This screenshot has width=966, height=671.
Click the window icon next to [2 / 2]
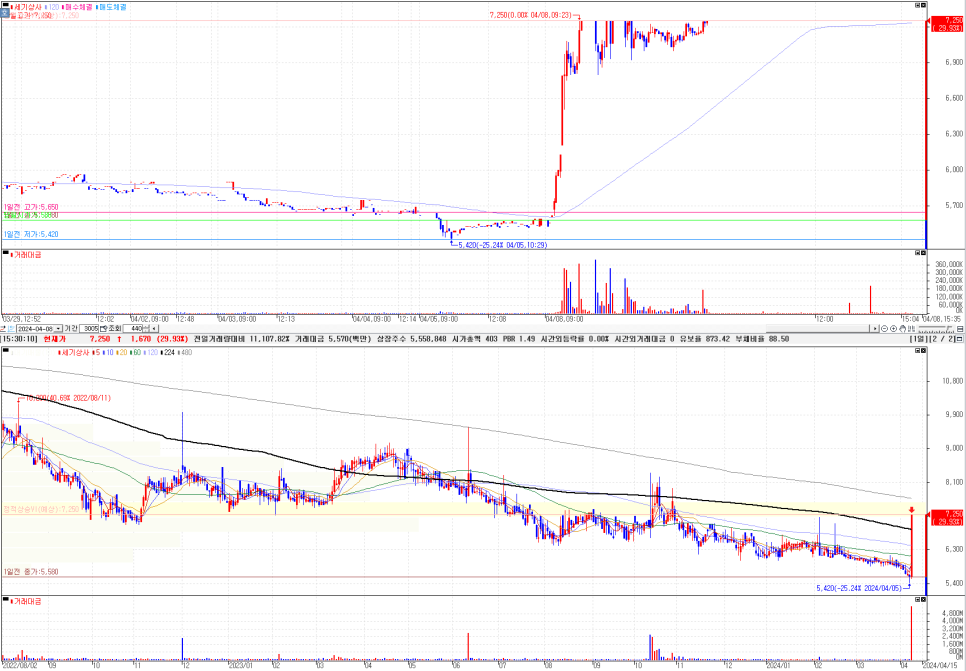tap(959, 339)
